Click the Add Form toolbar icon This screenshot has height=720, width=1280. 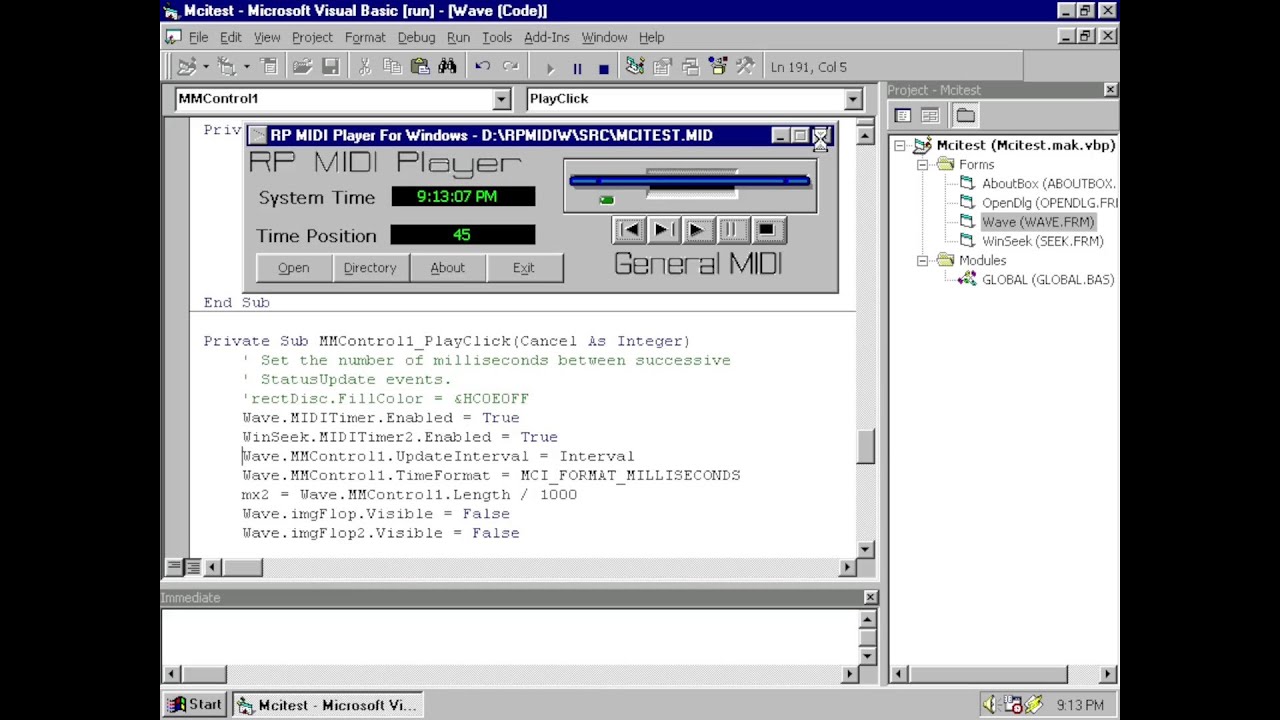click(x=227, y=67)
